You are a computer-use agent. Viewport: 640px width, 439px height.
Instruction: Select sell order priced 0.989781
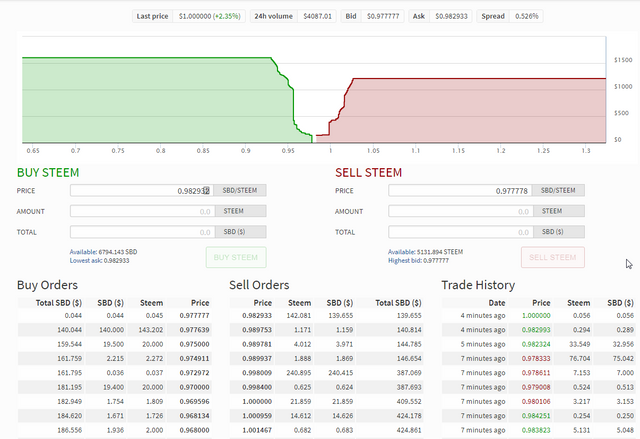click(x=327, y=344)
